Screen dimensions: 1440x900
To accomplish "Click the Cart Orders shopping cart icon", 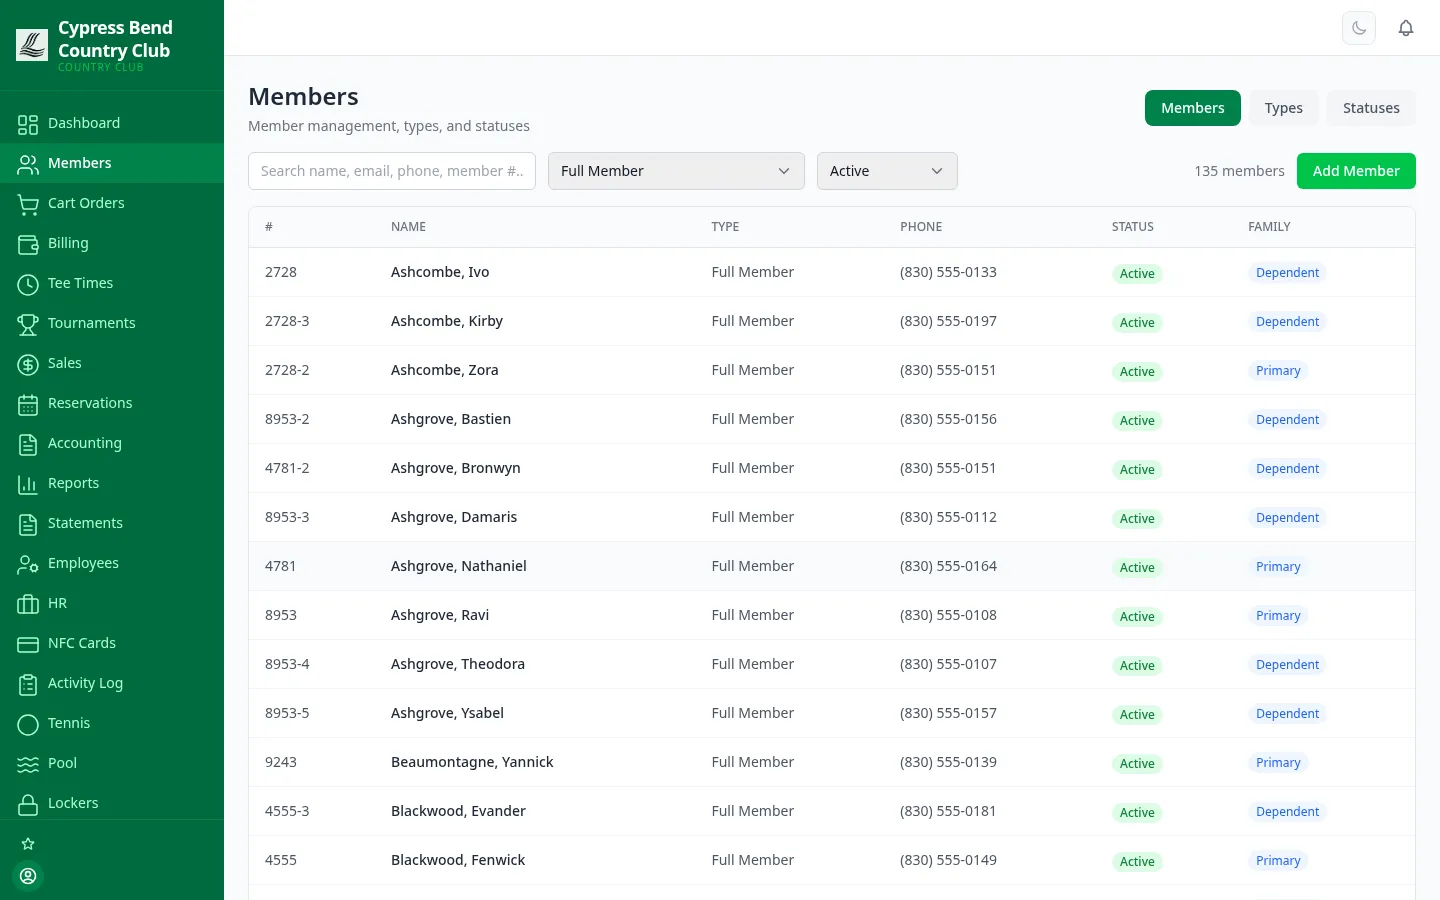I will point(28,204).
